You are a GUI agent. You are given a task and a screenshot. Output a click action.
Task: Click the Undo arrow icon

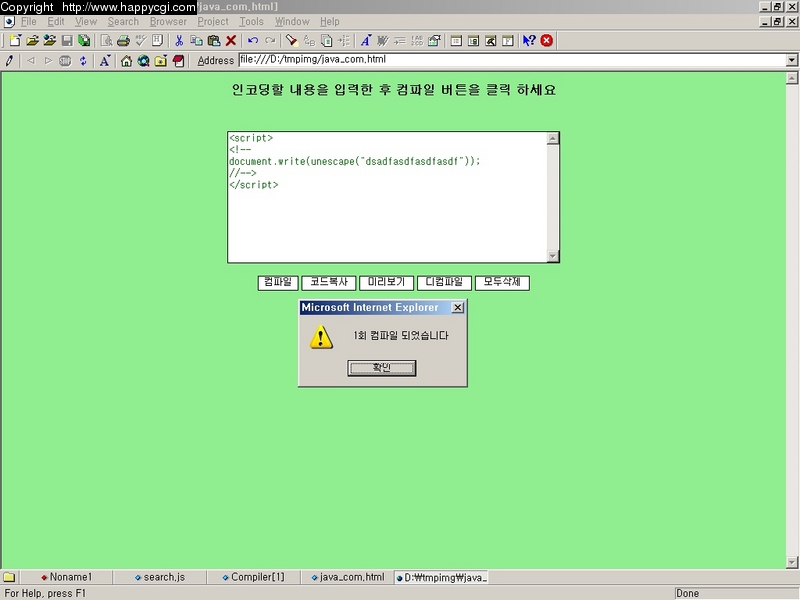click(x=253, y=41)
